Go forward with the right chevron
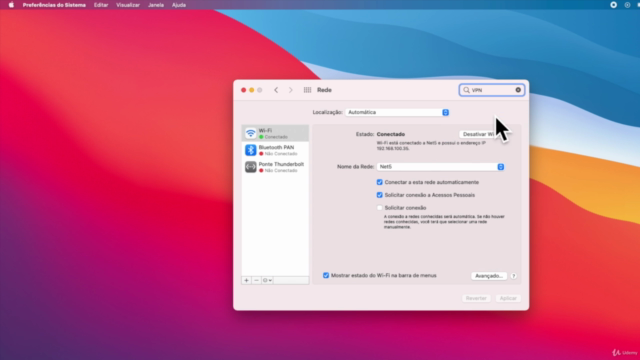The image size is (640, 360). (291, 90)
